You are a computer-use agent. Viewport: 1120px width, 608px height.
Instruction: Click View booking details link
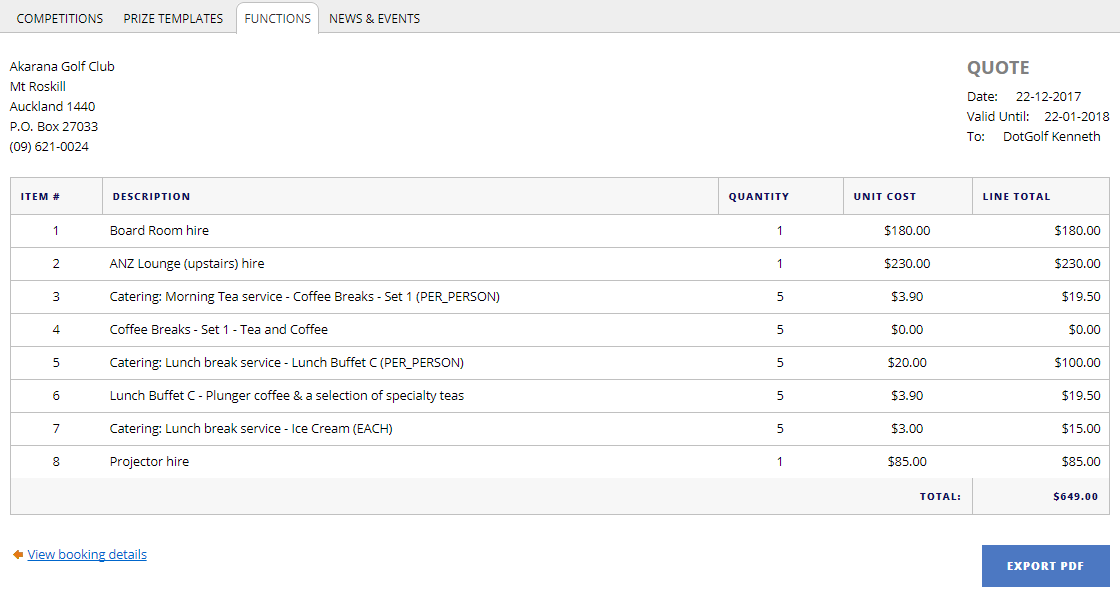coord(87,554)
